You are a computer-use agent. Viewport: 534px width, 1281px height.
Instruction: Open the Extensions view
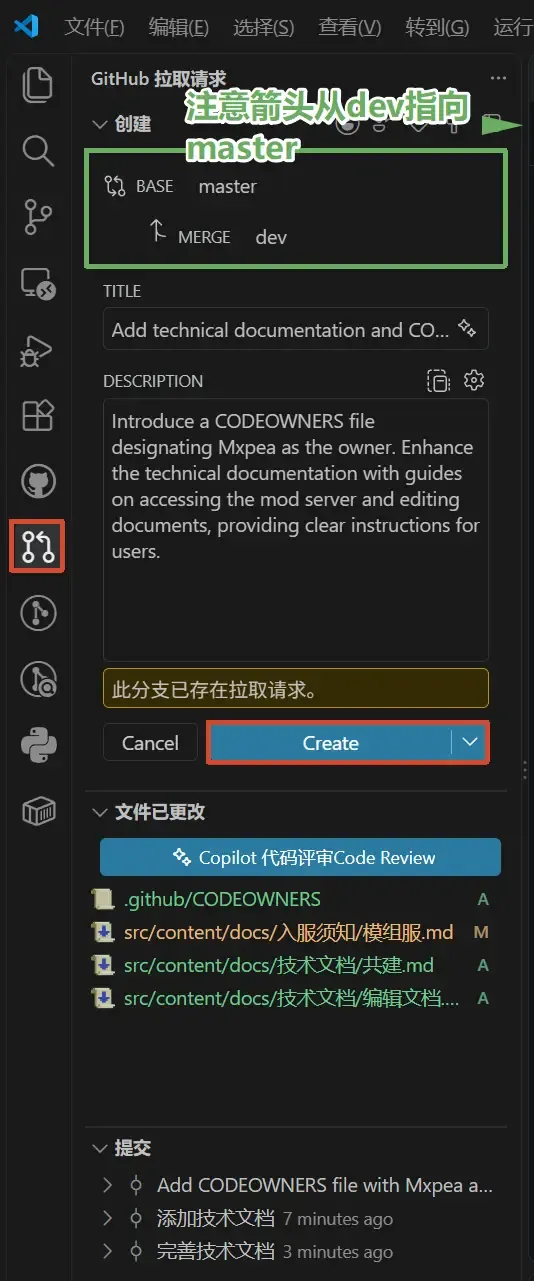click(38, 415)
